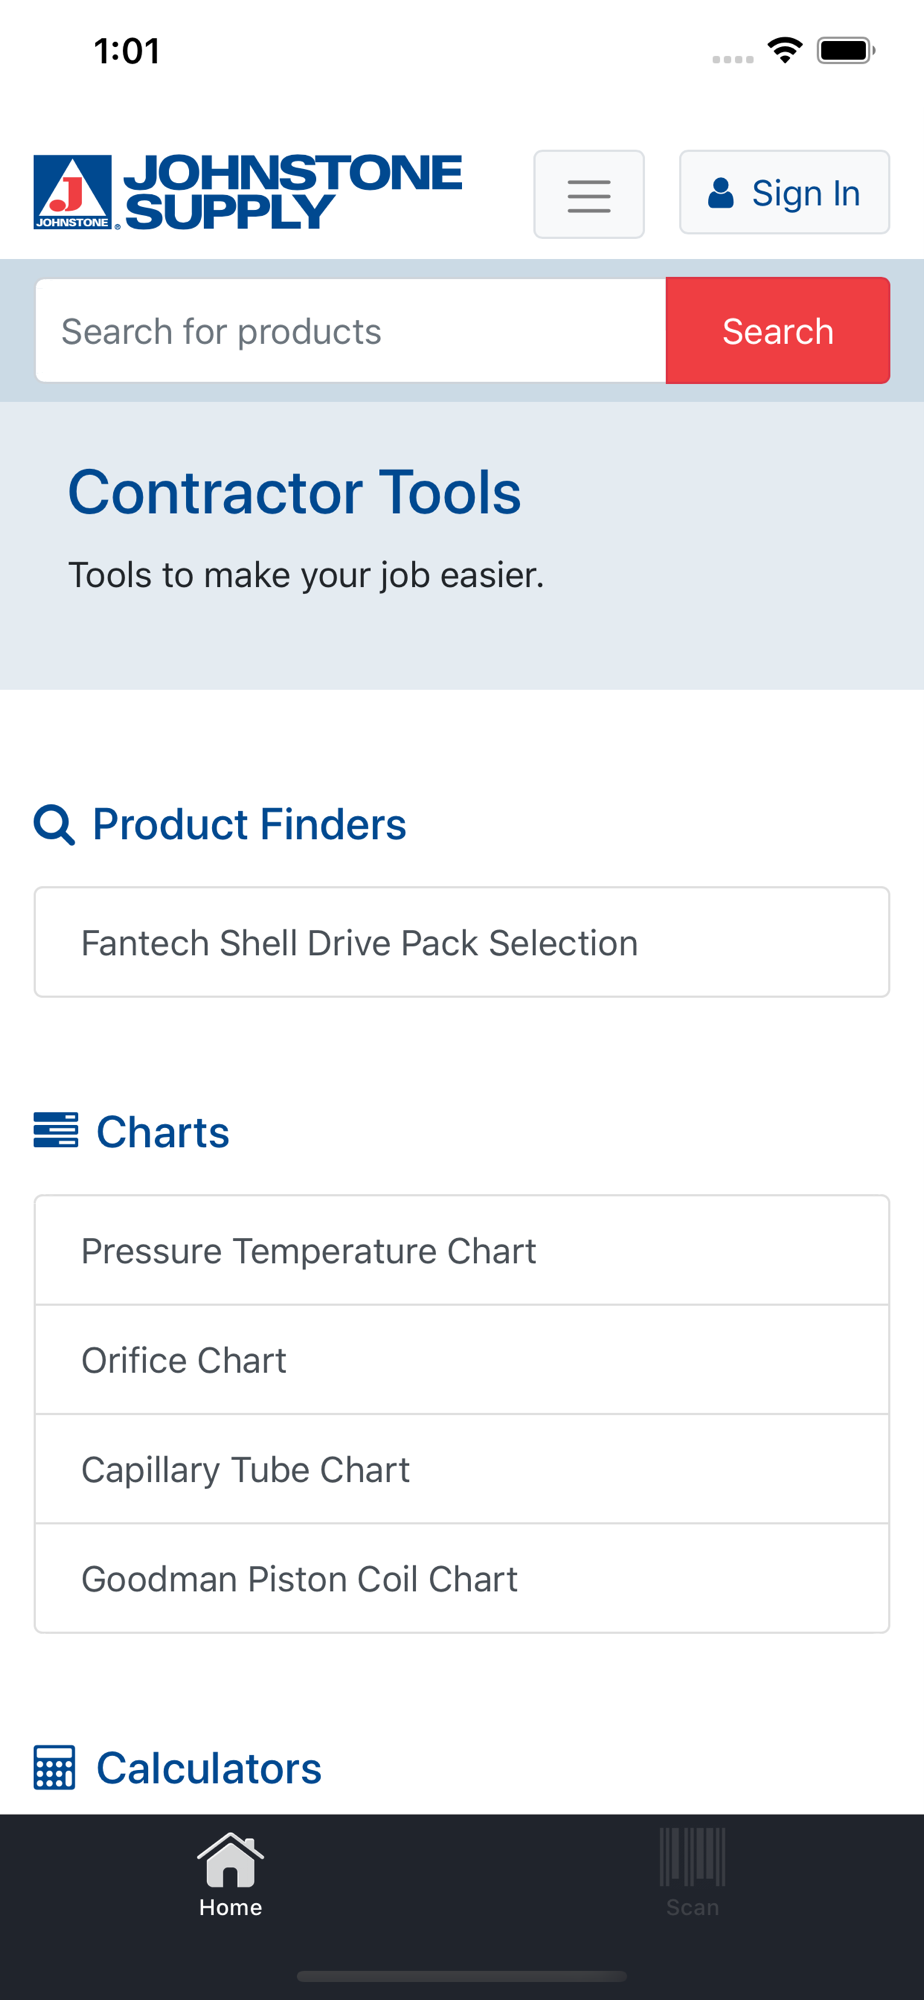Tap the Charts section list icon
924x2000 pixels.
pyautogui.click(x=56, y=1130)
